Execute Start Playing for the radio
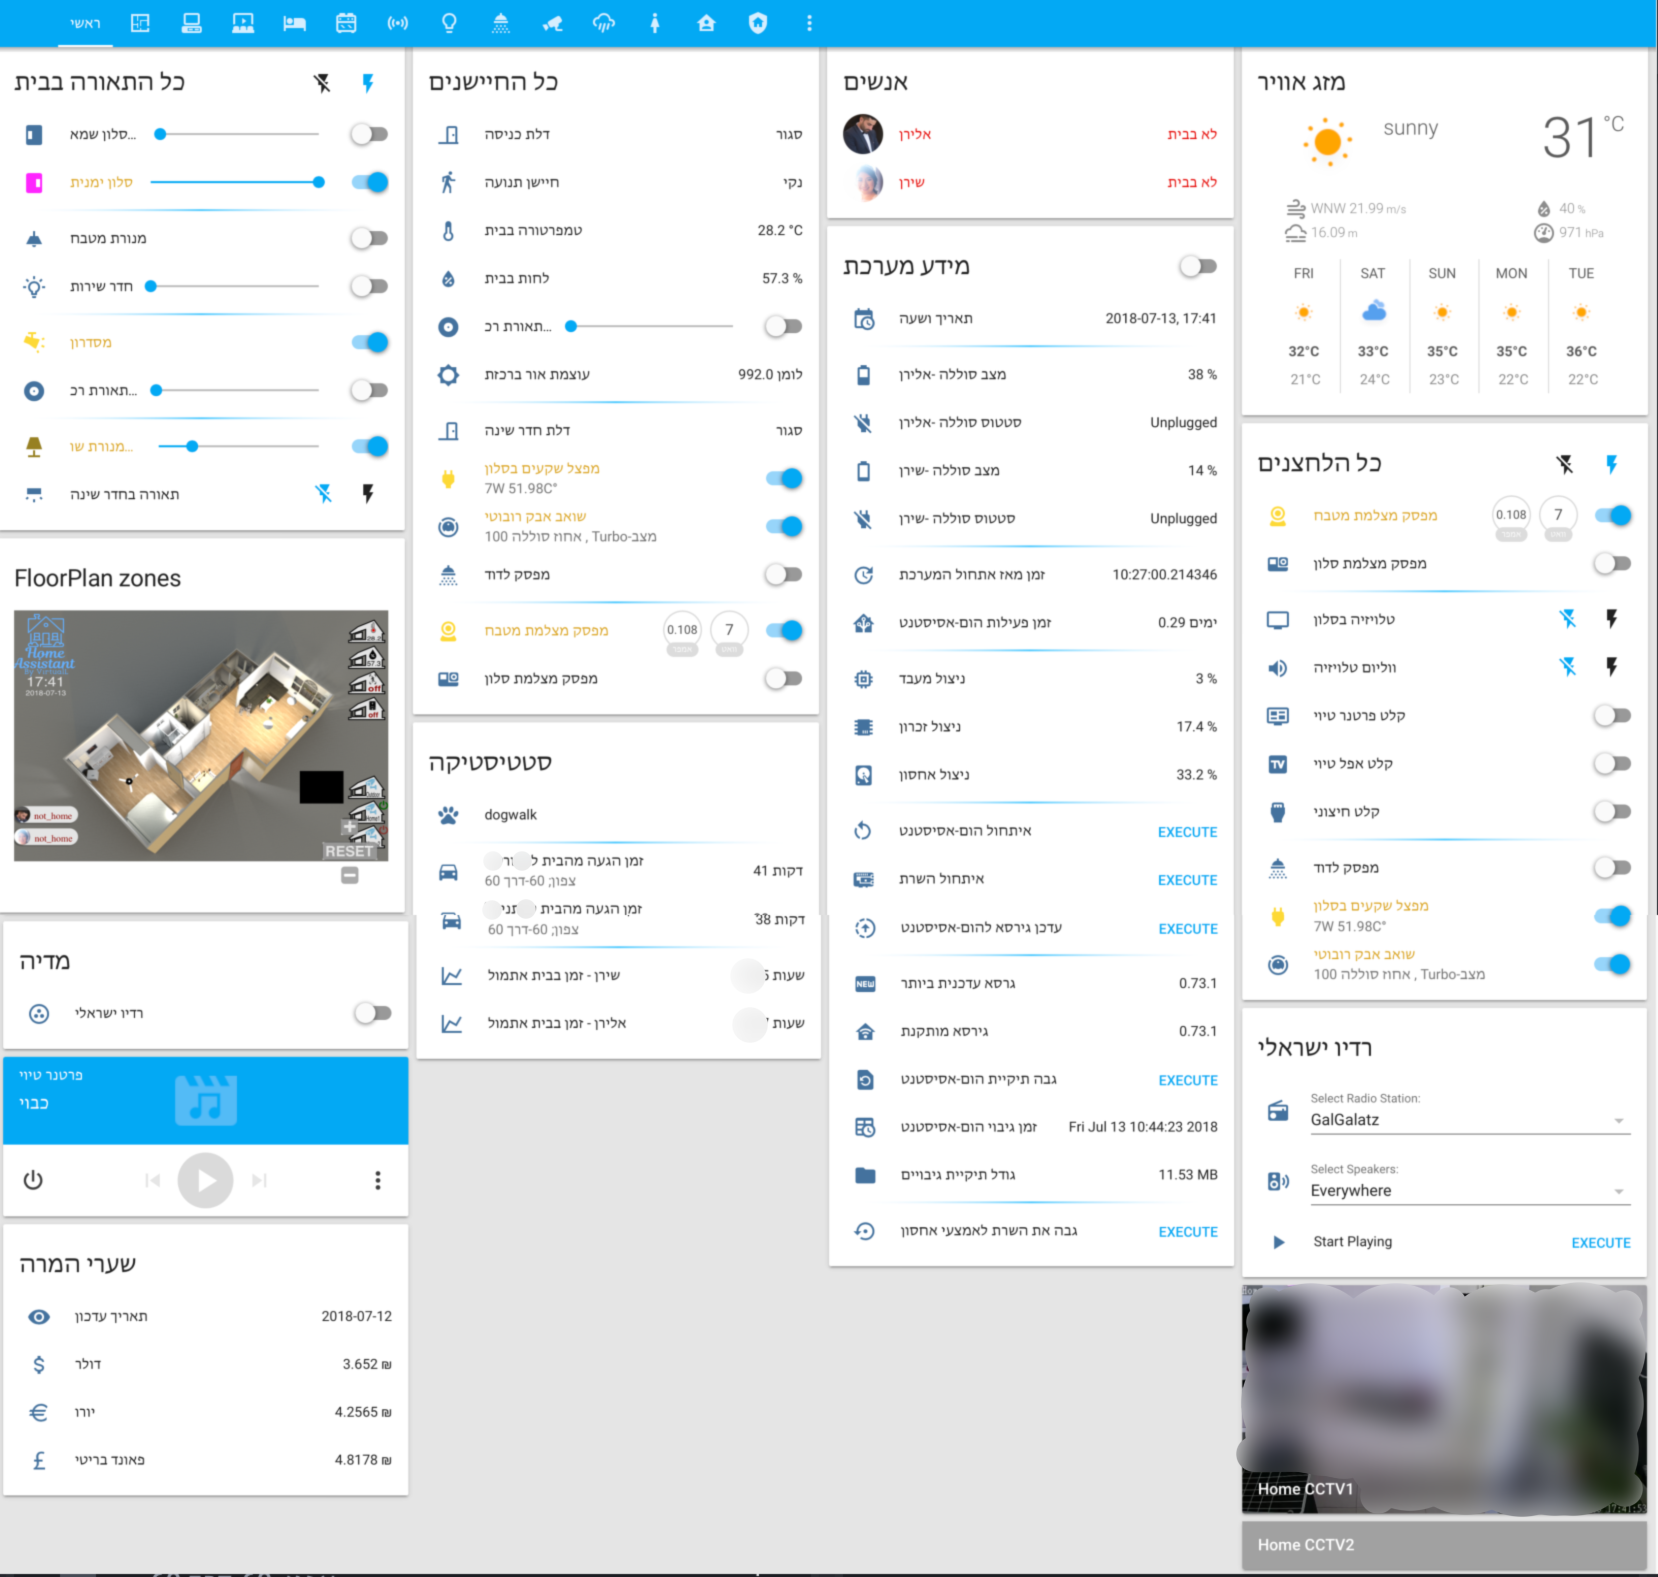Image resolution: width=1658 pixels, height=1577 pixels. (x=1601, y=1243)
